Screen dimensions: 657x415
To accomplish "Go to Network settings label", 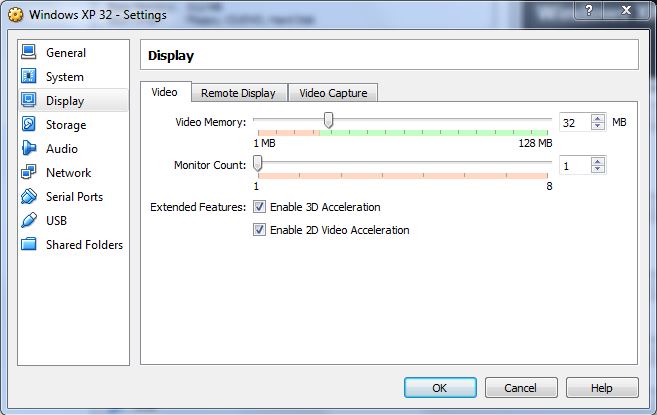I will 68,172.
